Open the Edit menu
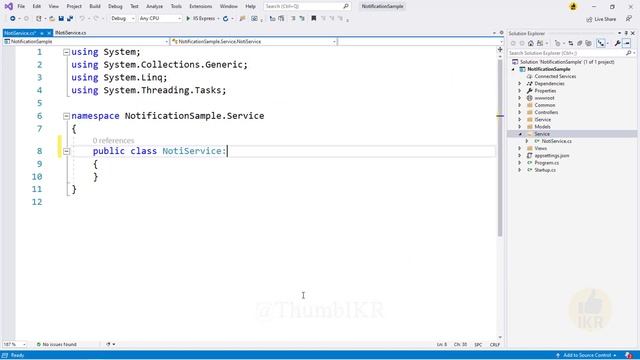Viewport: 640px width, 360px height. coord(36,6)
